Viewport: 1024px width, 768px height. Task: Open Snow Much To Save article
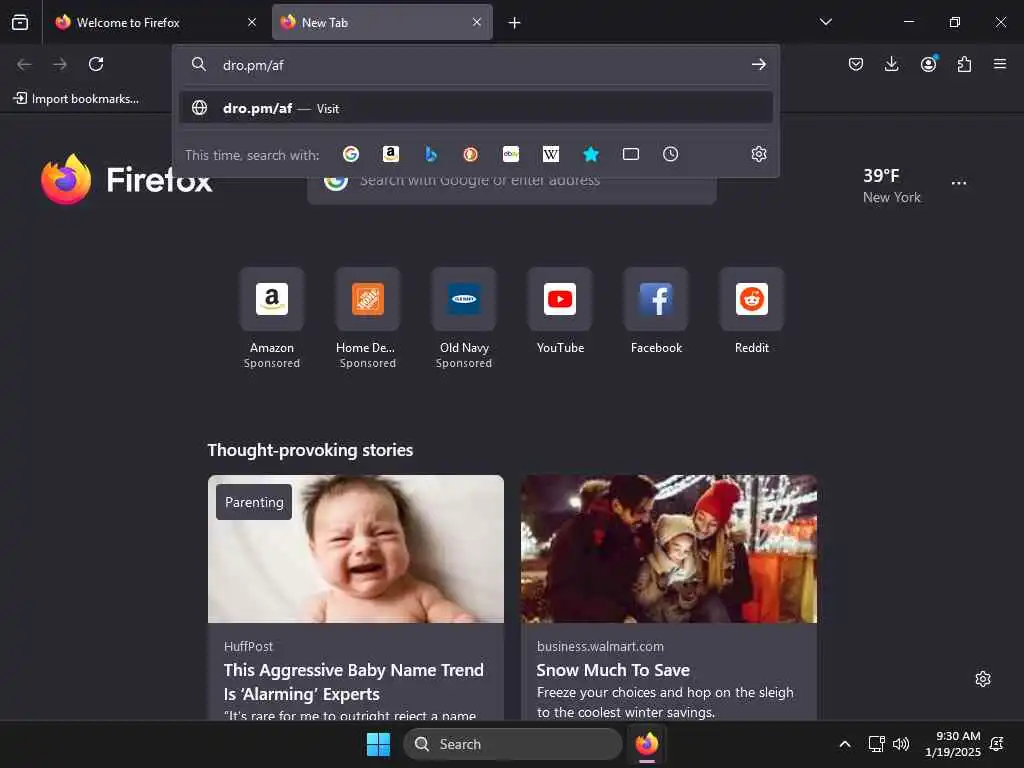[x=613, y=670]
